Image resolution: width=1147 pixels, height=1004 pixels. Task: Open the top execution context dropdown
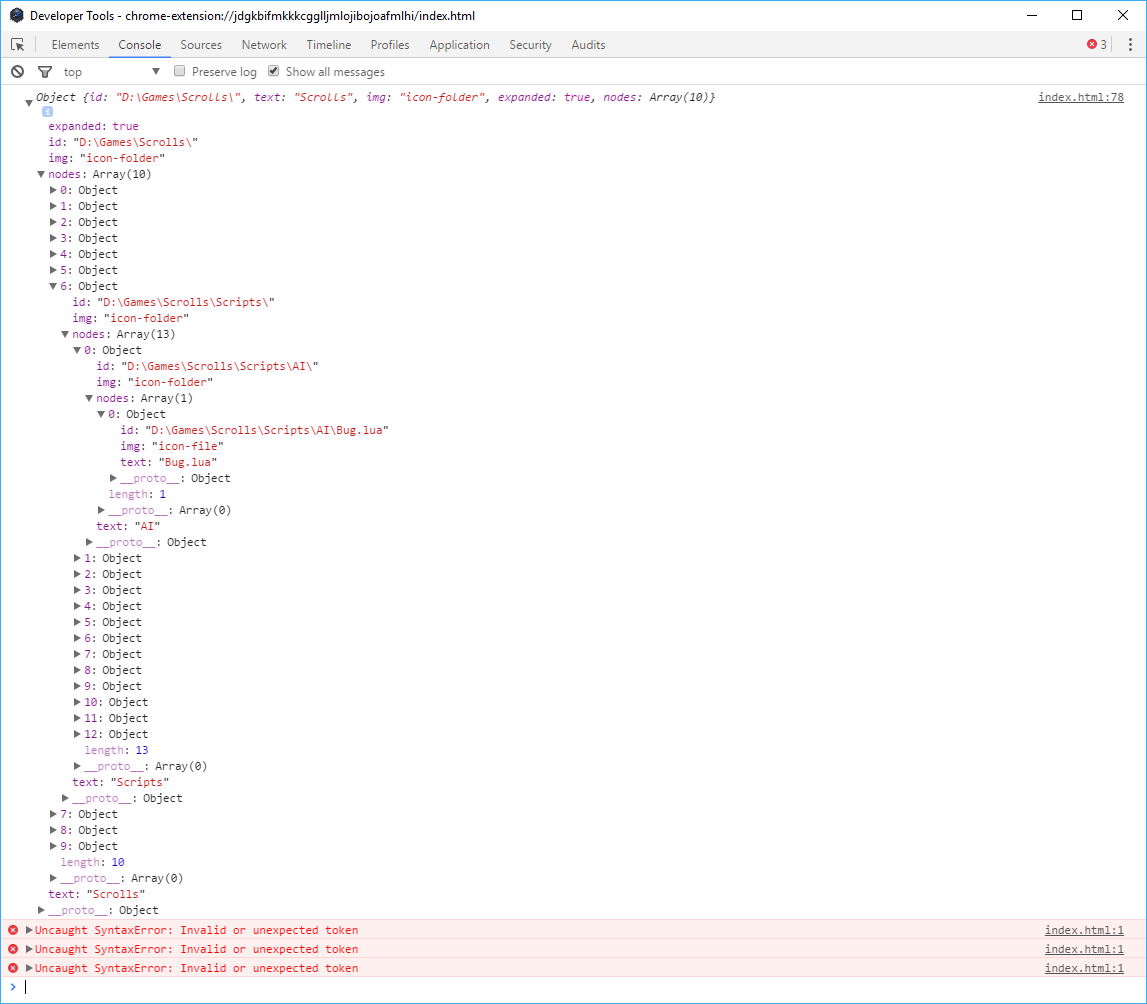point(112,72)
